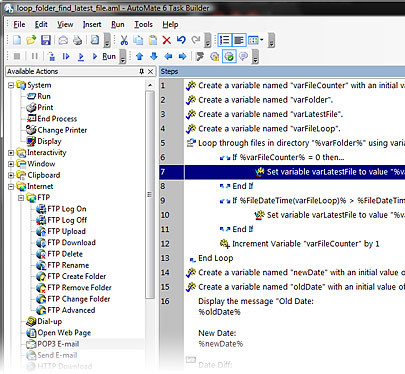This screenshot has height=374, width=405.
Task: Click the blue right arrow icon
Action: coord(182,56)
